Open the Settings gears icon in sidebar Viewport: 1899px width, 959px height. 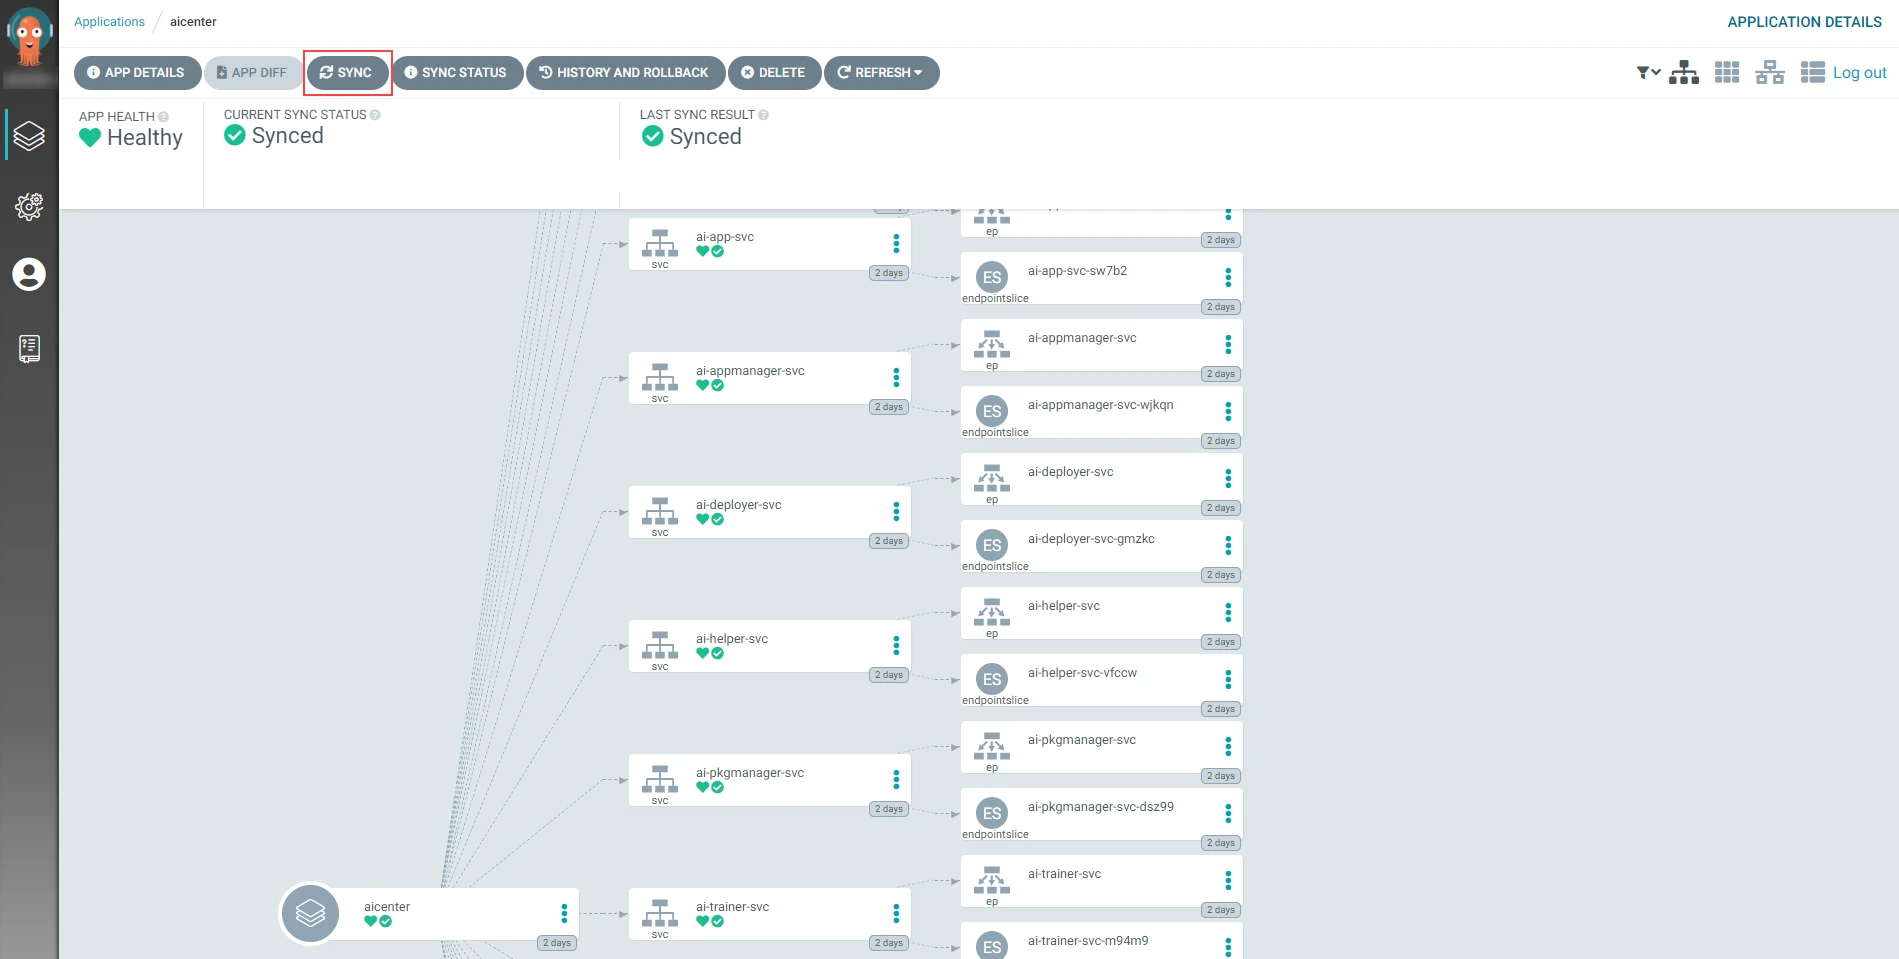[x=29, y=207]
